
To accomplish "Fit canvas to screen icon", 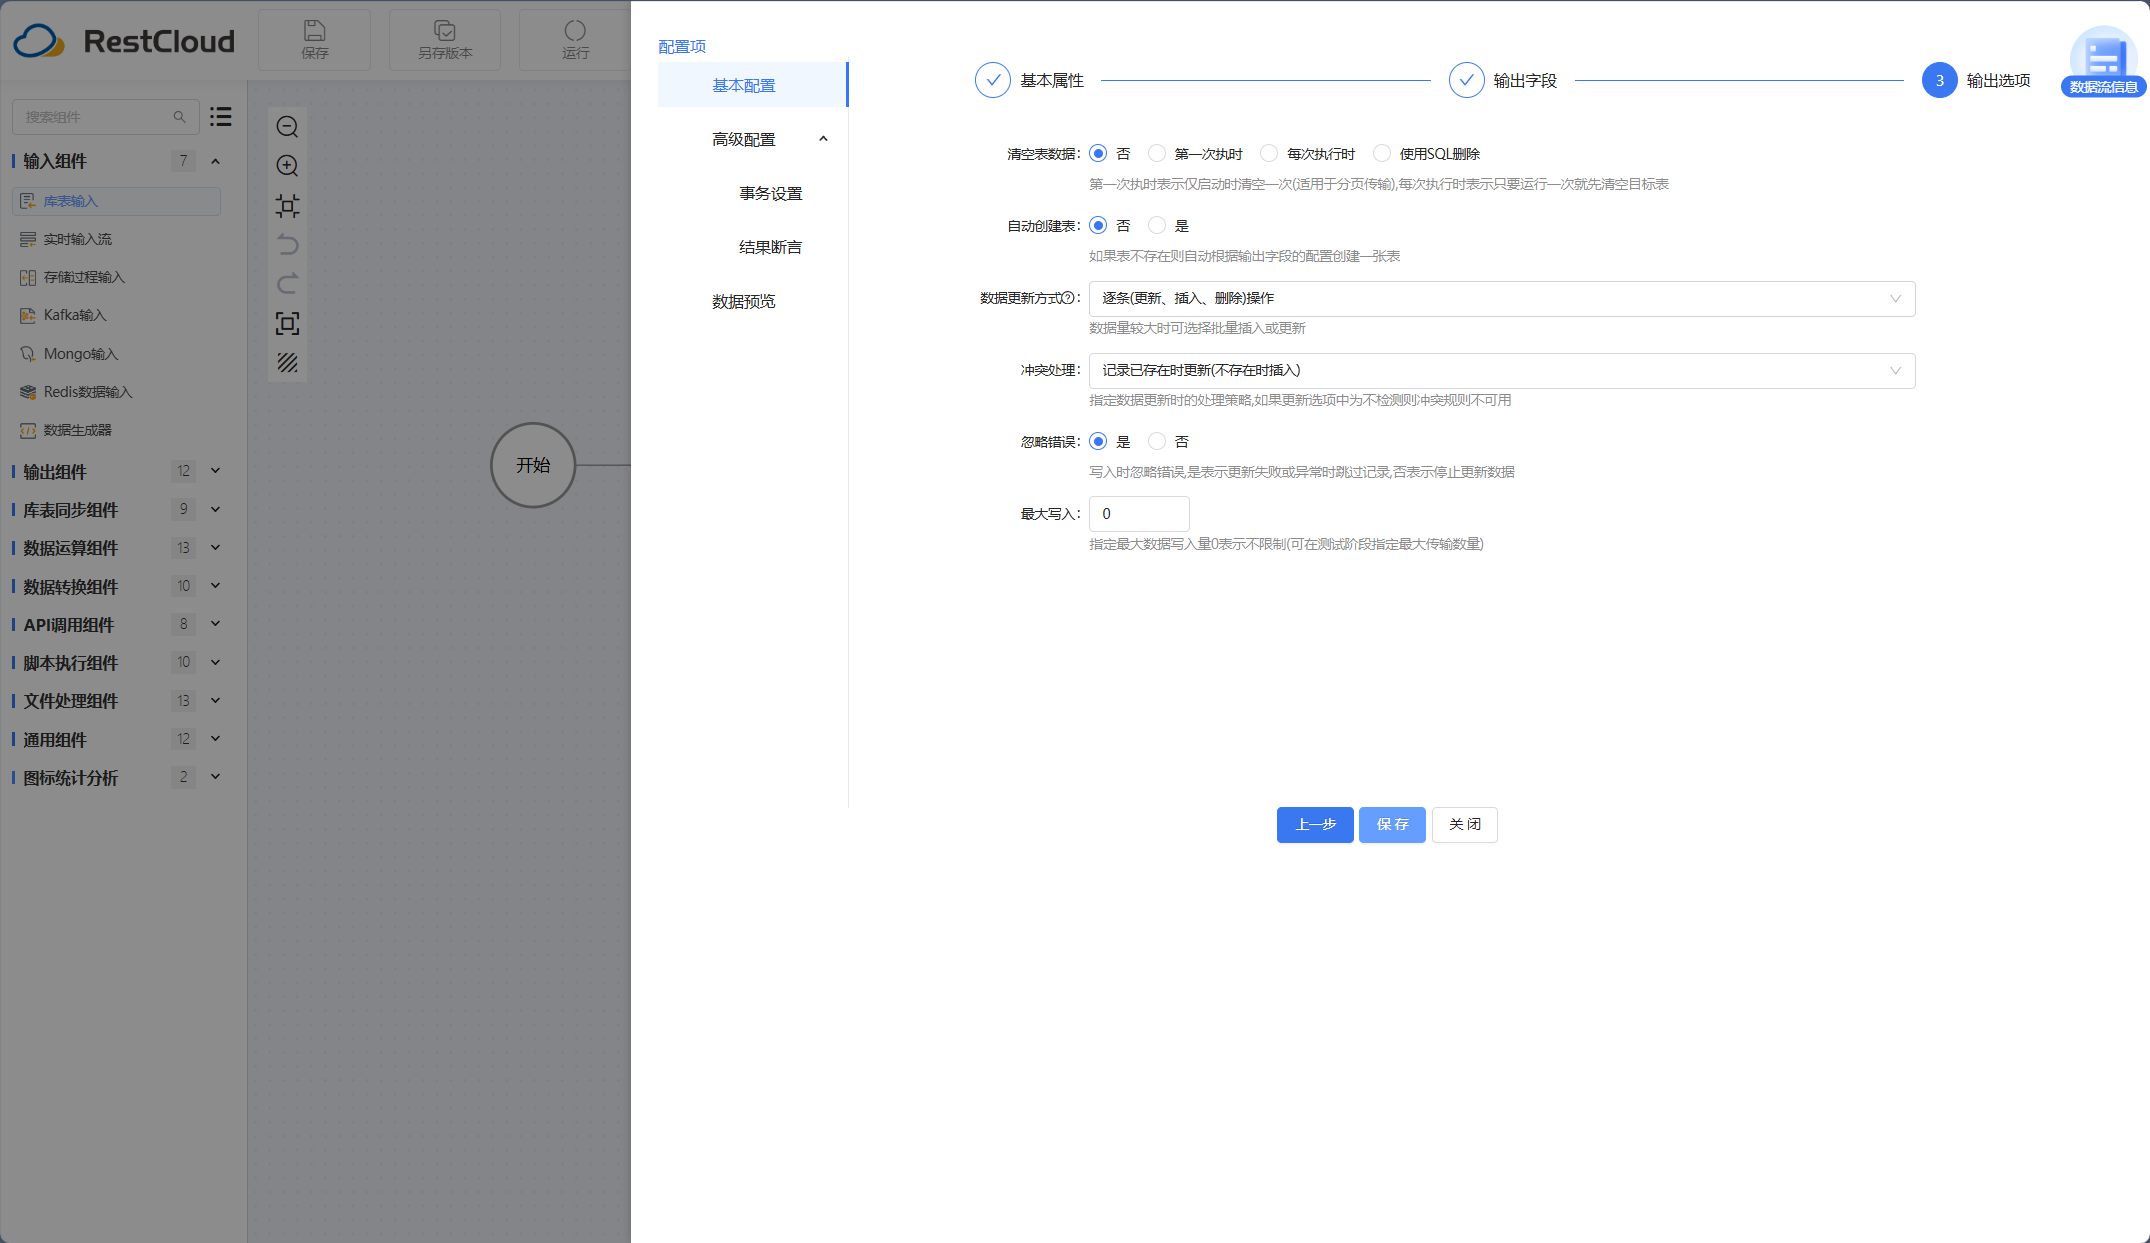I will [287, 323].
